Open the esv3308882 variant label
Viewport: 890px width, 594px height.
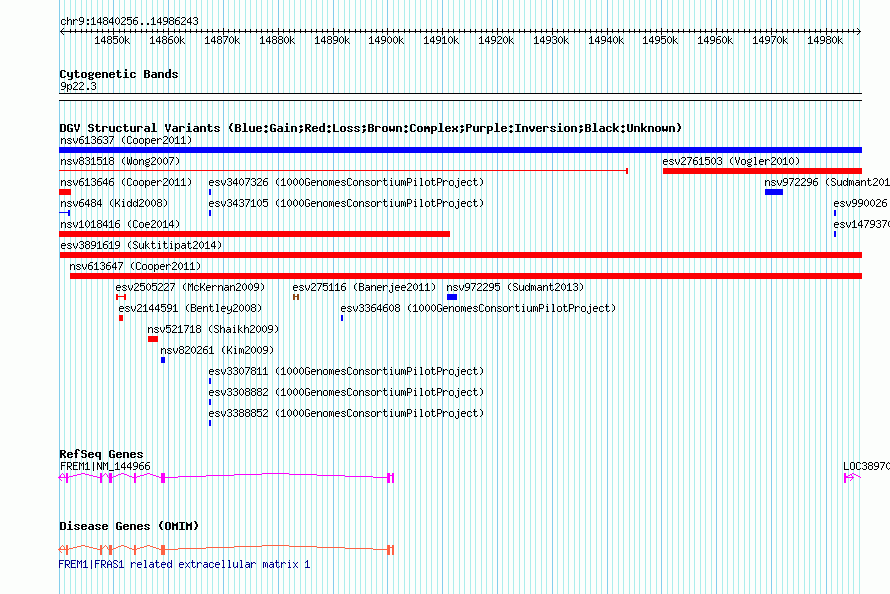coord(346,392)
